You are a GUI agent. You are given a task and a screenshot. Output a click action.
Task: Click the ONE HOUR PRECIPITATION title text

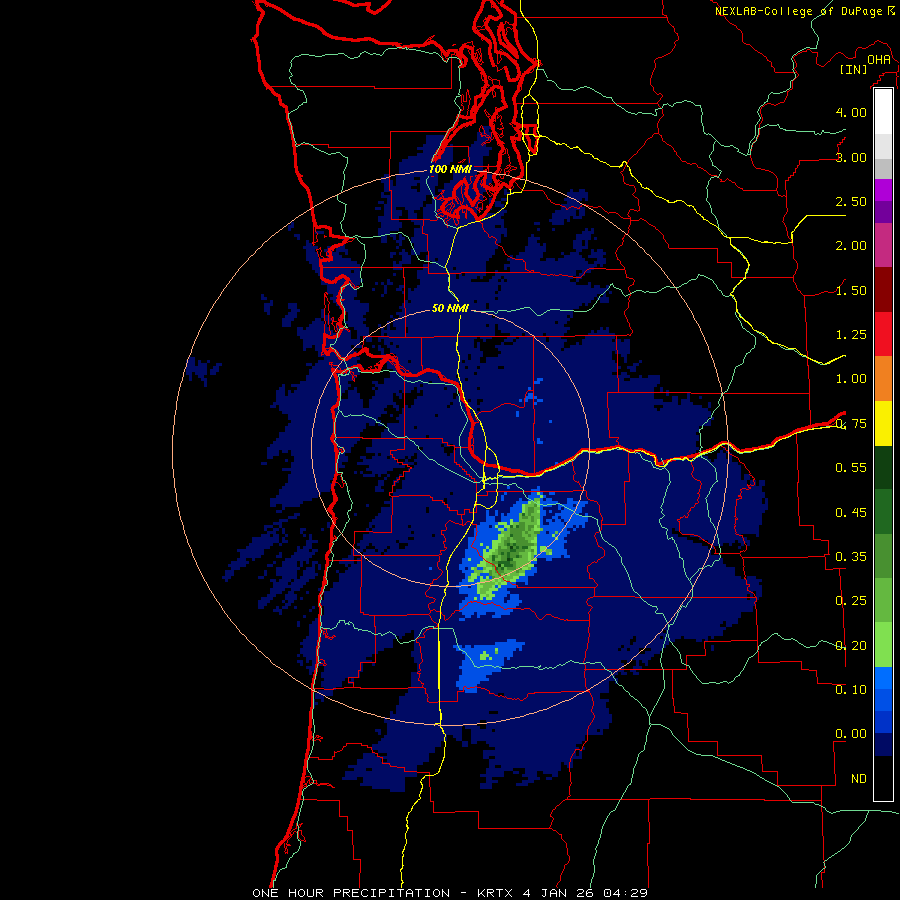point(351,893)
